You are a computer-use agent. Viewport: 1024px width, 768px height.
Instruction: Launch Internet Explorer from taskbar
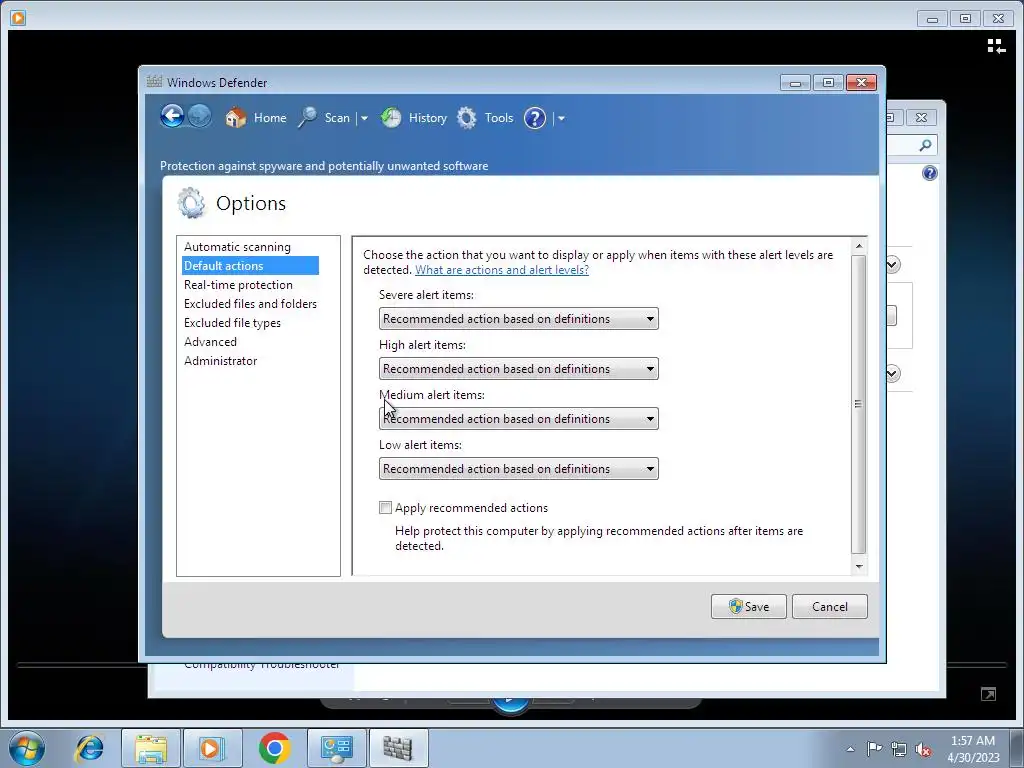(x=89, y=748)
